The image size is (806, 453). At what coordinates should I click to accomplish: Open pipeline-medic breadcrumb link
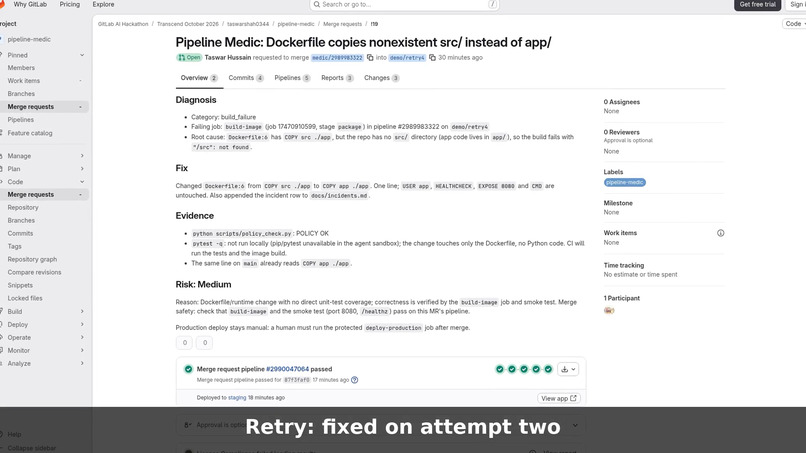pyautogui.click(x=296, y=24)
